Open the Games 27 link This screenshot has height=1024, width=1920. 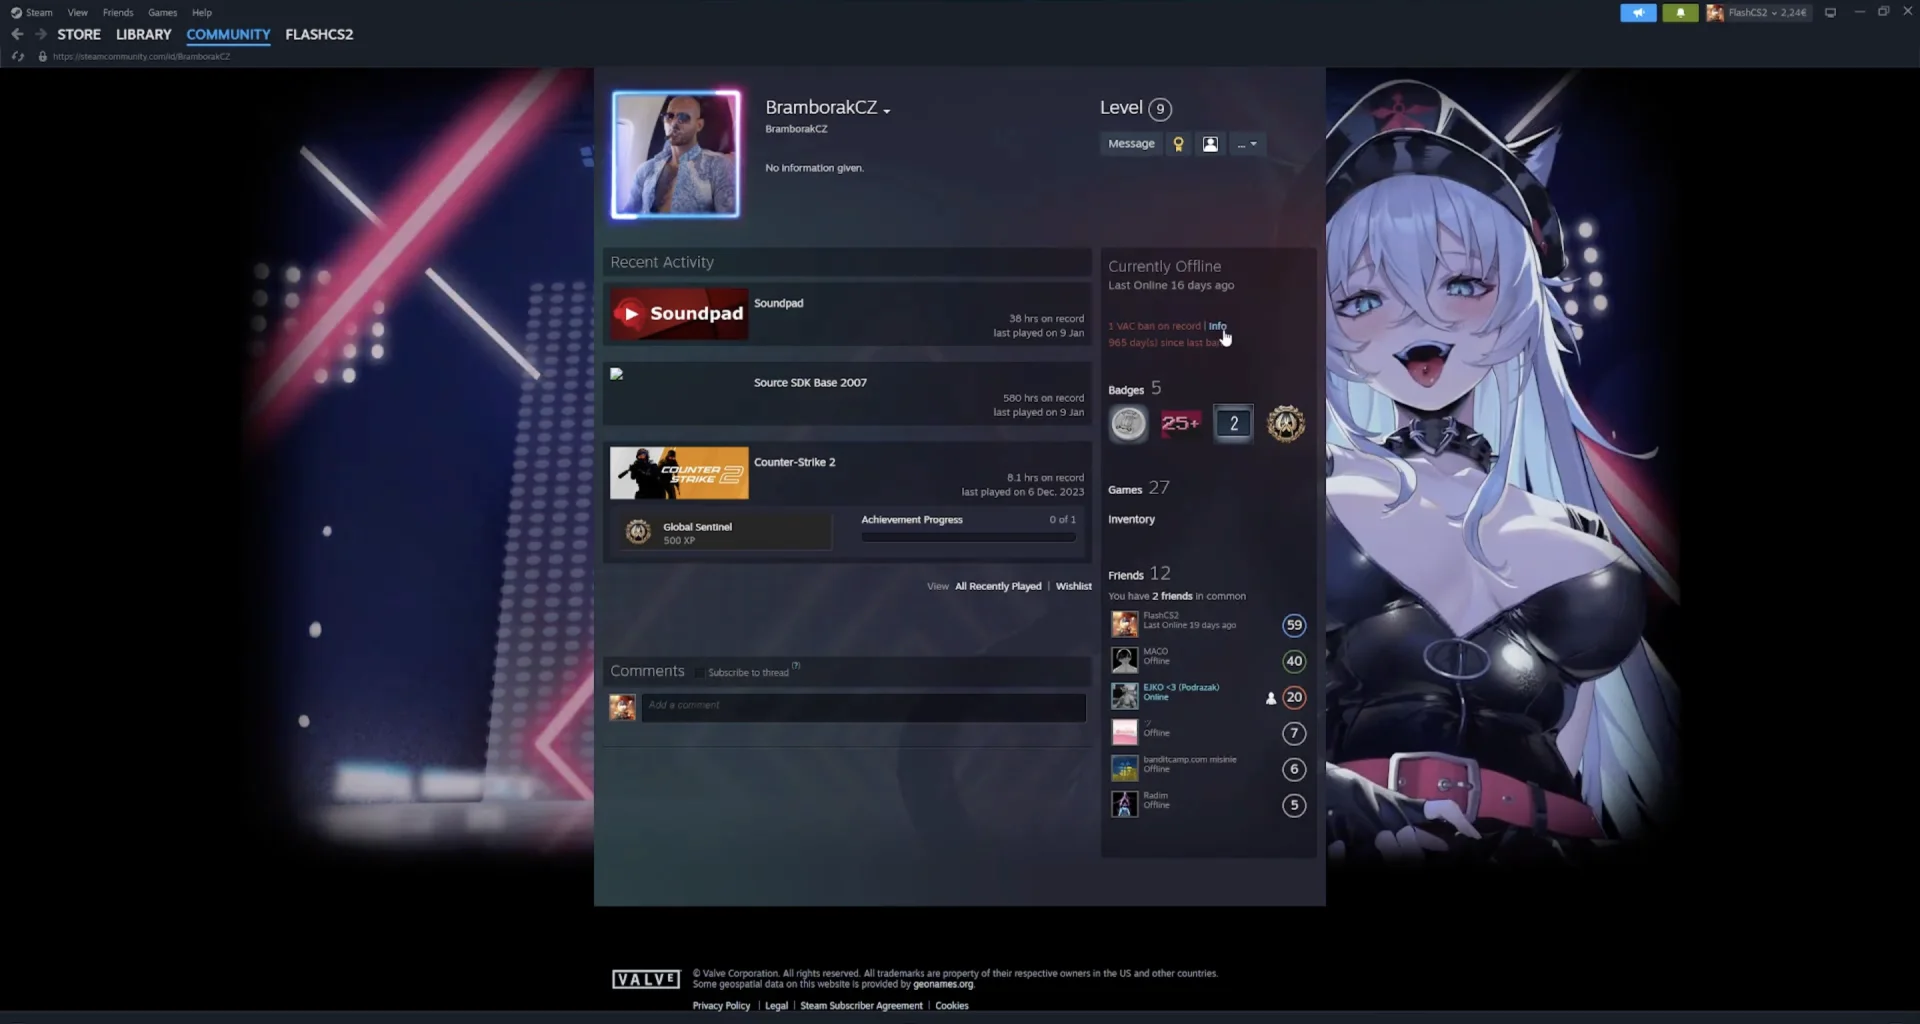tap(1138, 488)
